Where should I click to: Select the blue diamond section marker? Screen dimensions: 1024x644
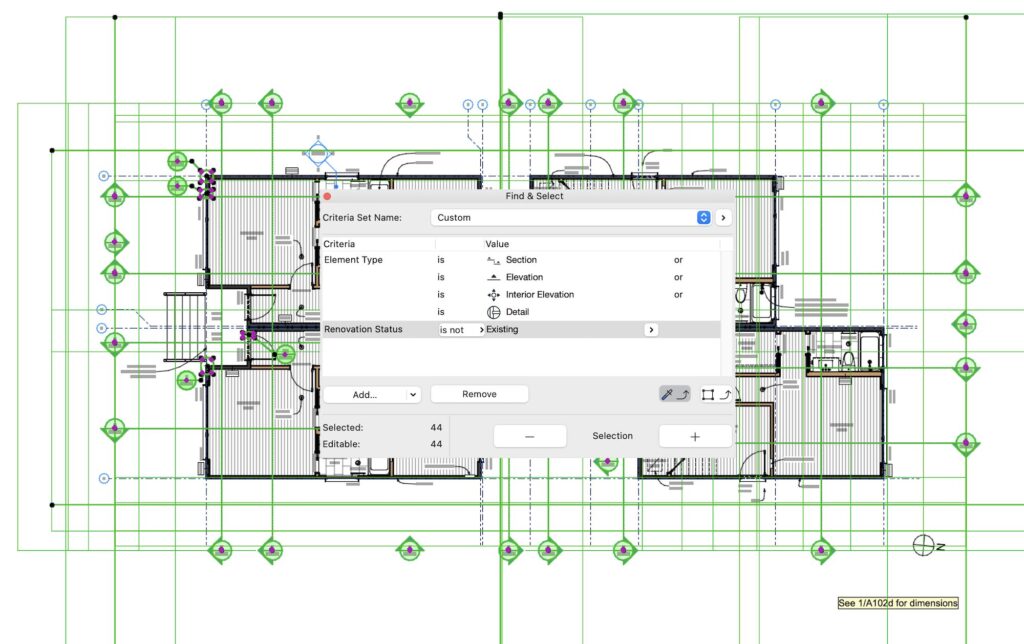(318, 154)
